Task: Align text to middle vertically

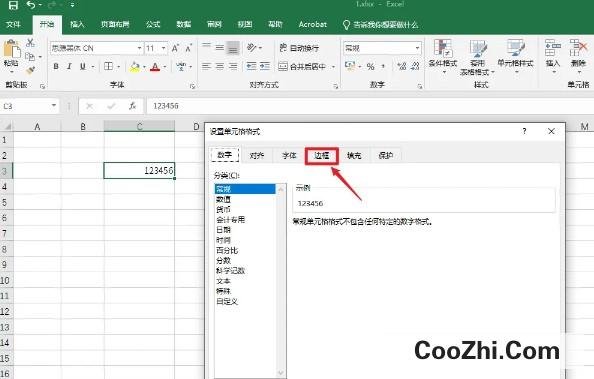Action: [220, 48]
